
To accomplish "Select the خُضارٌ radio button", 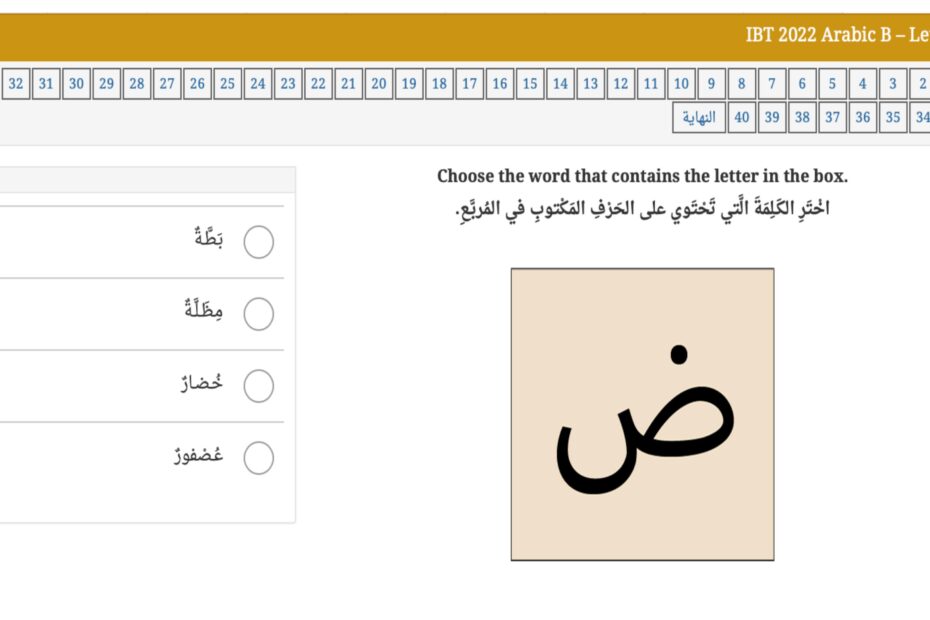I will [x=259, y=386].
